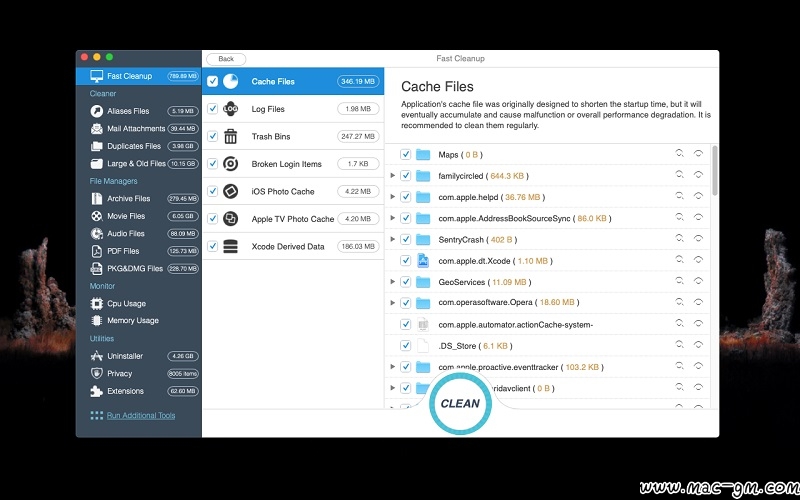Uncheck the Cache Files category checkbox

pos(213,81)
